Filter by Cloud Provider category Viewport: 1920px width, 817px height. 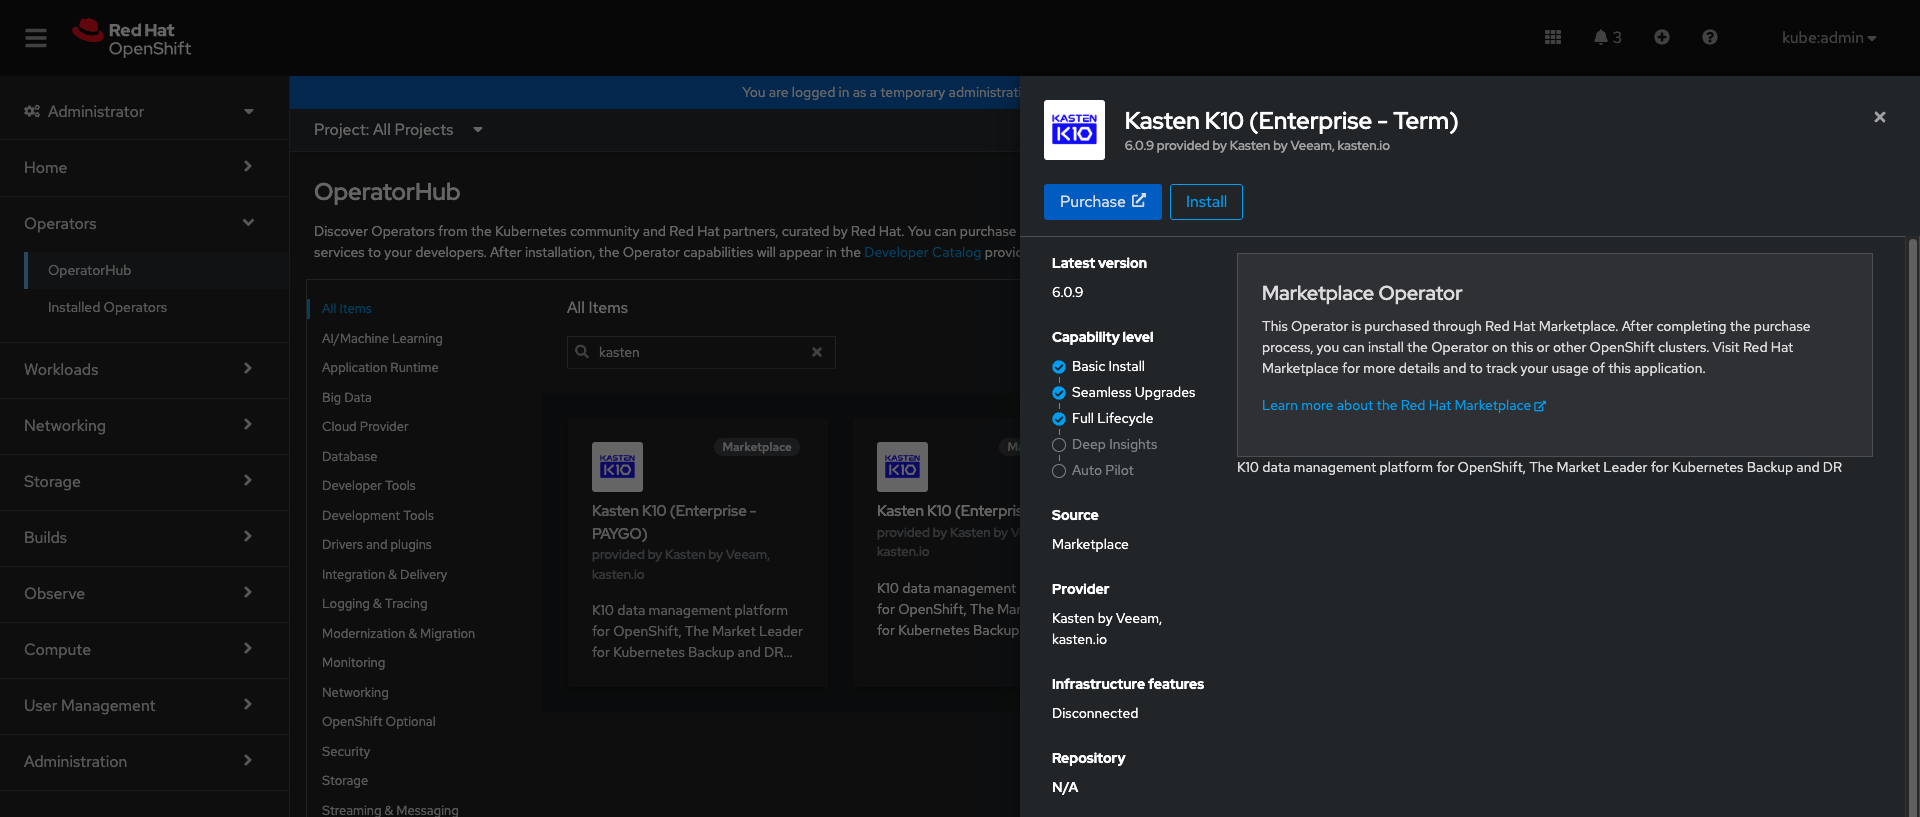[365, 426]
